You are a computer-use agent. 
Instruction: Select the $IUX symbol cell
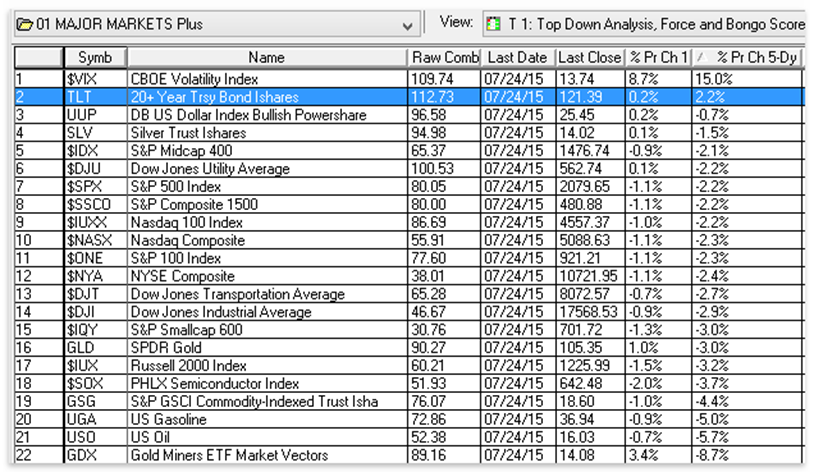point(96,366)
